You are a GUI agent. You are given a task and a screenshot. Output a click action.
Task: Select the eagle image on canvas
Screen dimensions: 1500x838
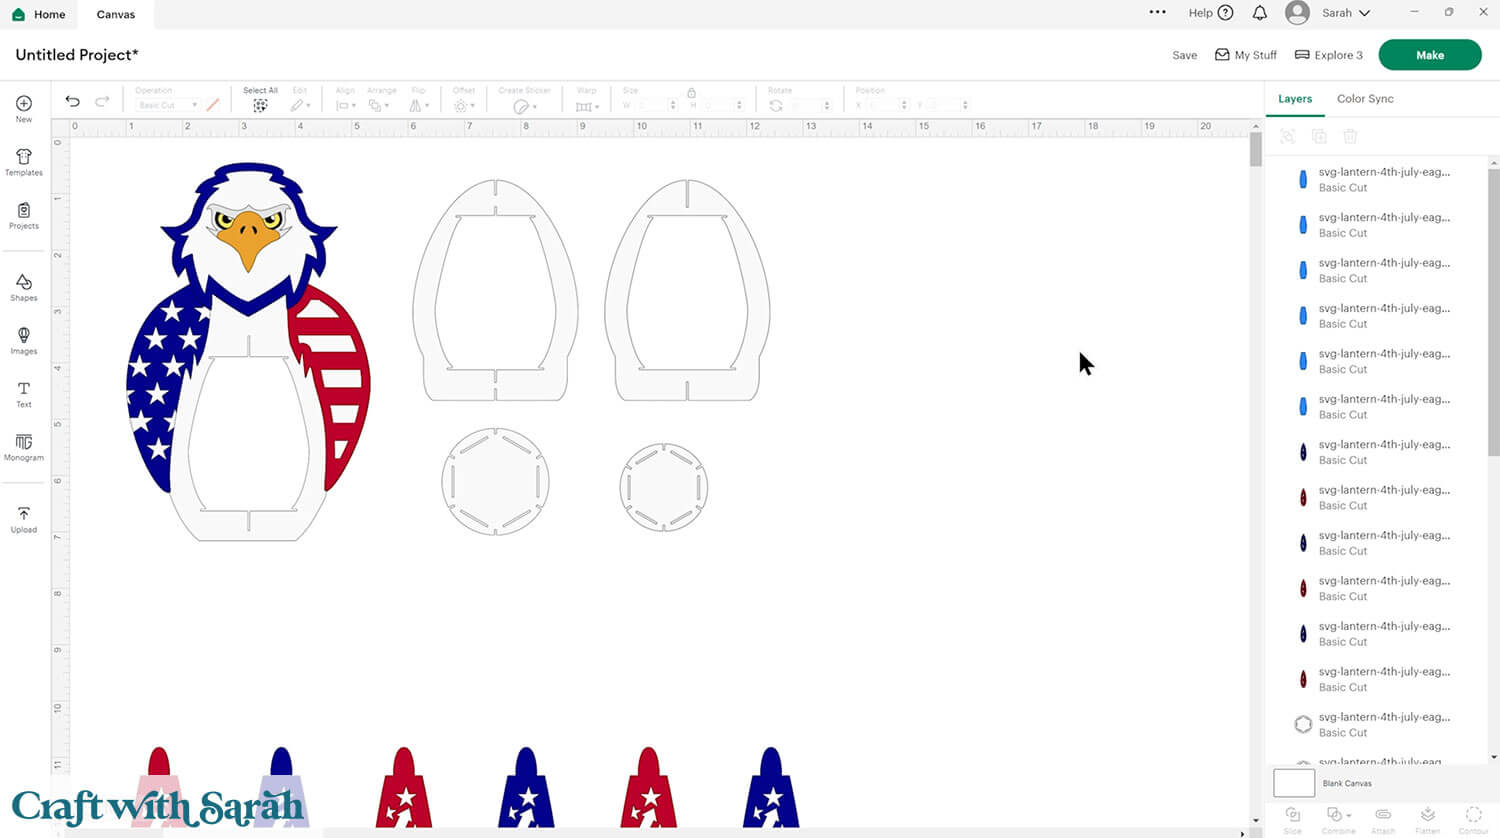[248, 350]
